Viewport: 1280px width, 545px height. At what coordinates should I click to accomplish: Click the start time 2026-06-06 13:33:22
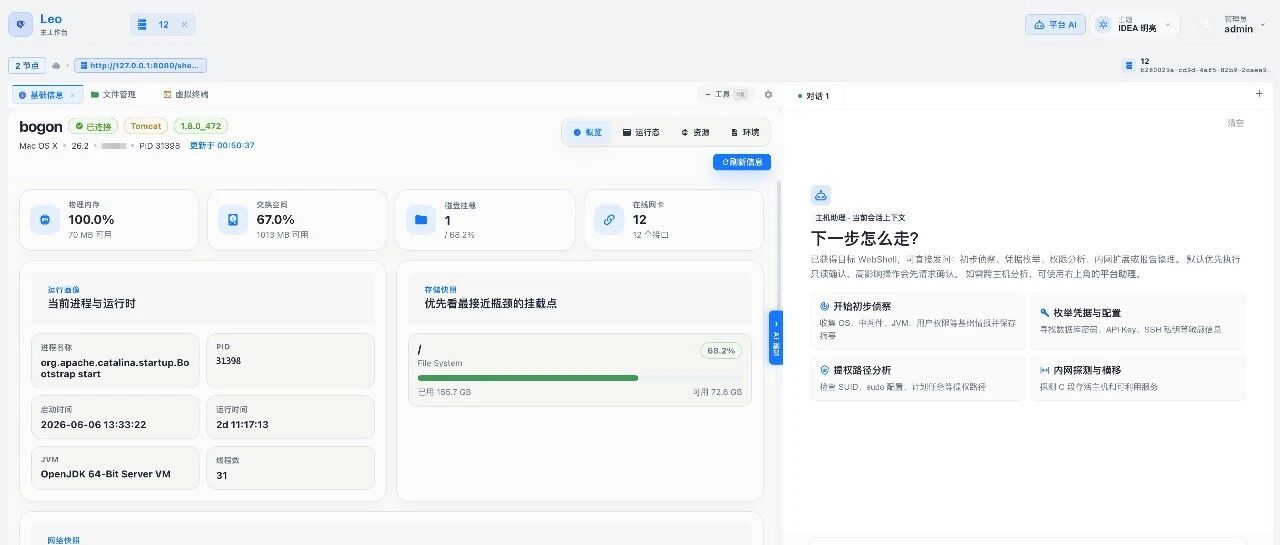point(94,425)
